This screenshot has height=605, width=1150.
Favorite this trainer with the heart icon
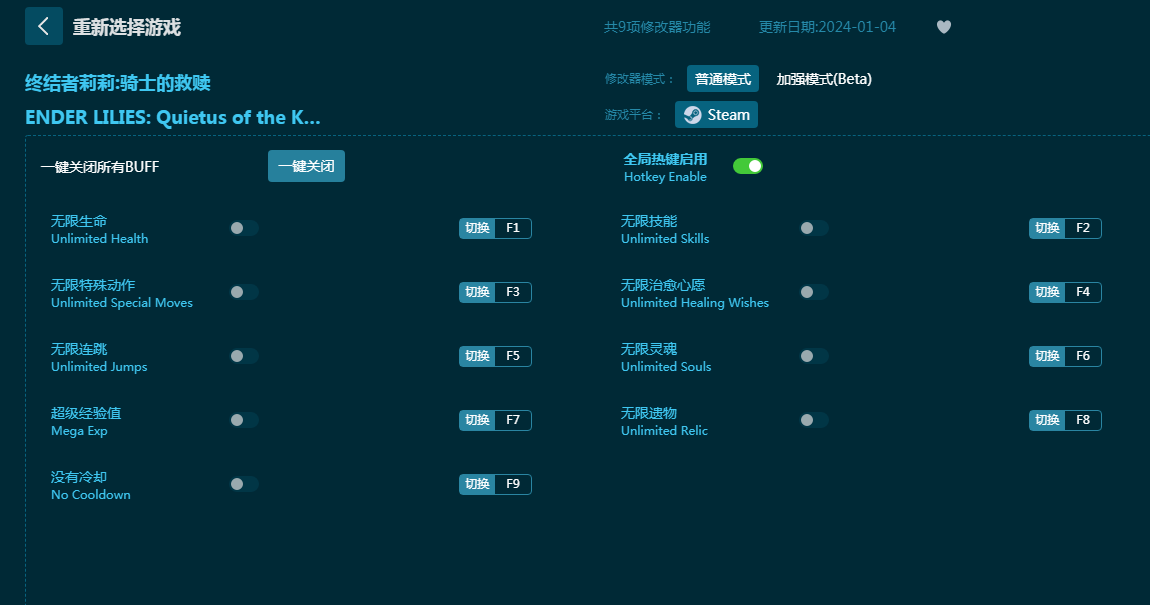(x=944, y=27)
